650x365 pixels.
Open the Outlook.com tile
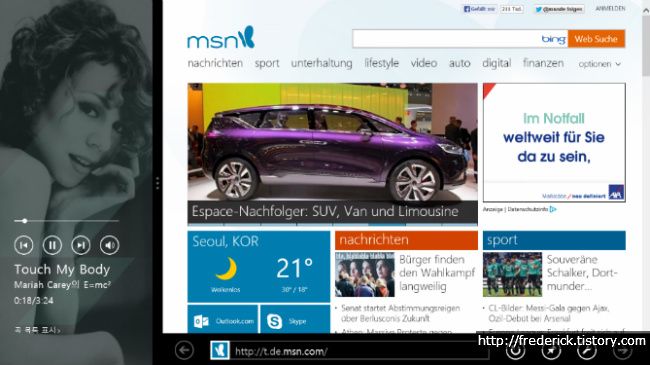[223, 319]
